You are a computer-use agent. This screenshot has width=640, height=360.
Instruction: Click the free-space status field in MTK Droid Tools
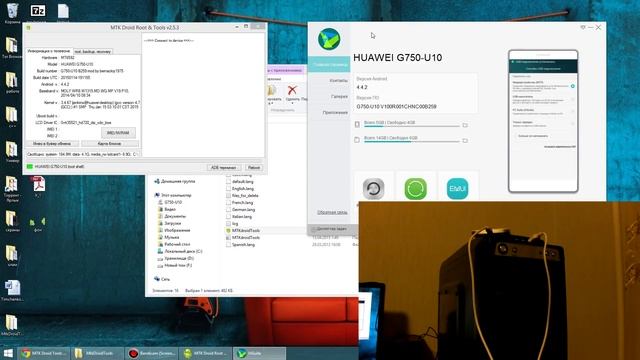coord(83,154)
